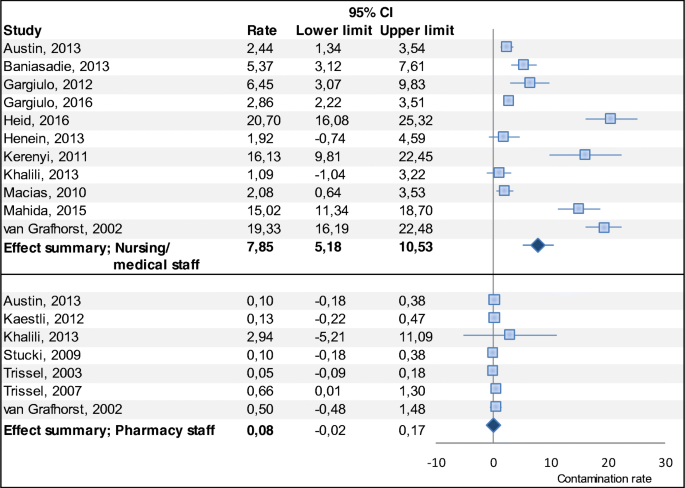This screenshot has width=685, height=488.
Task: Click the Trissel, 2007 study label
Action: (x=40, y=388)
